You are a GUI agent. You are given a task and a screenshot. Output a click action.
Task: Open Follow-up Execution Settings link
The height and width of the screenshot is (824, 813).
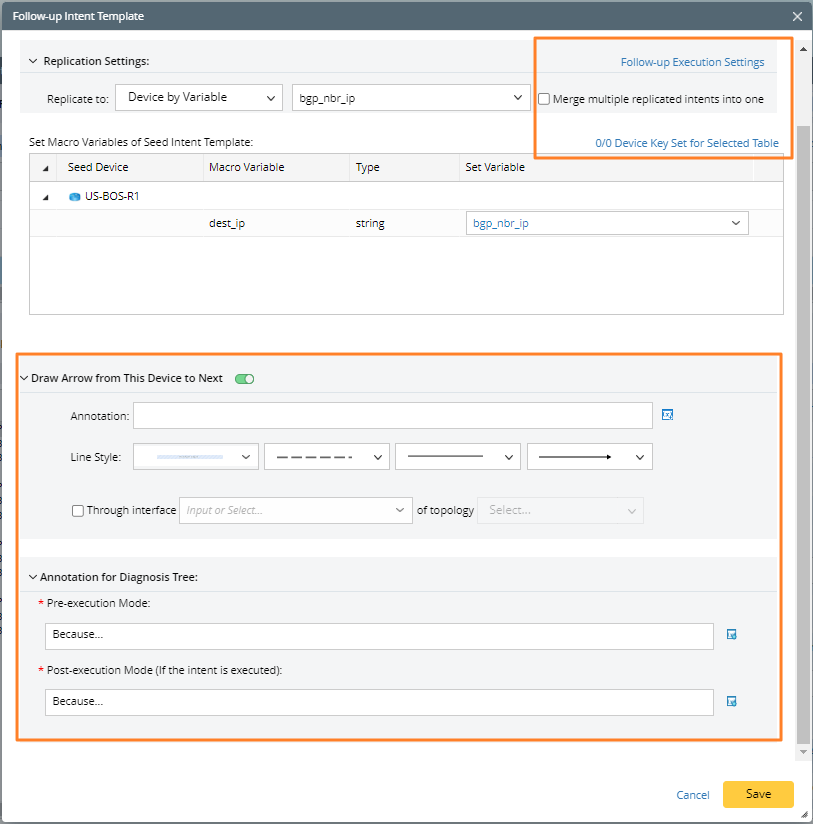pyautogui.click(x=692, y=62)
